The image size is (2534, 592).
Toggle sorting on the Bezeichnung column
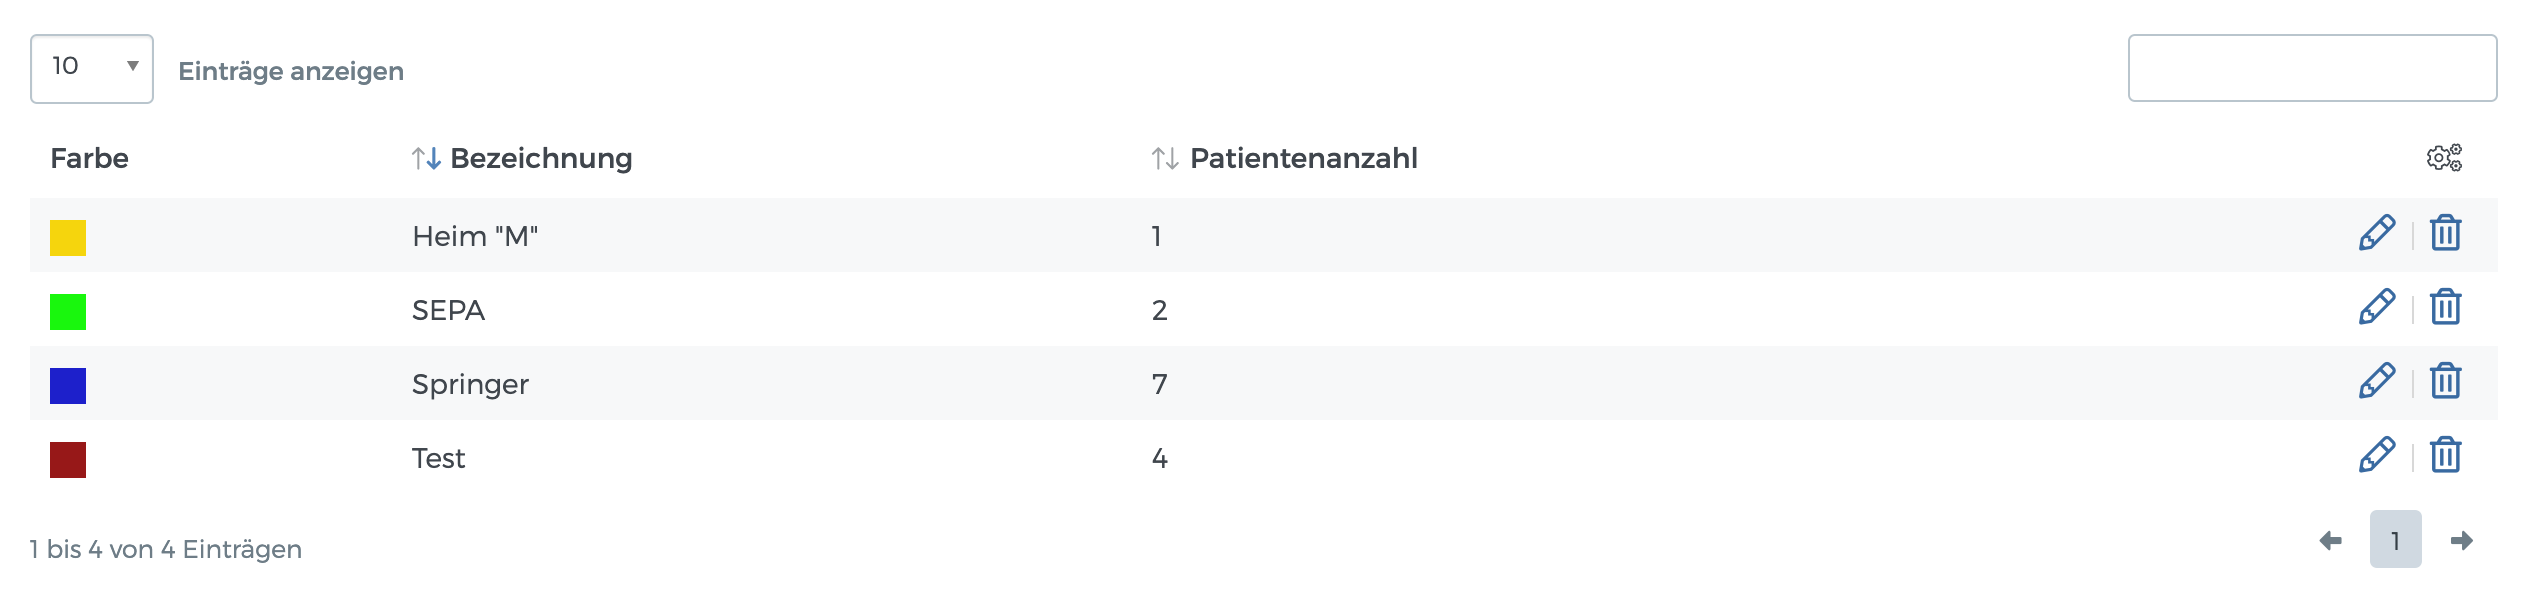424,158
